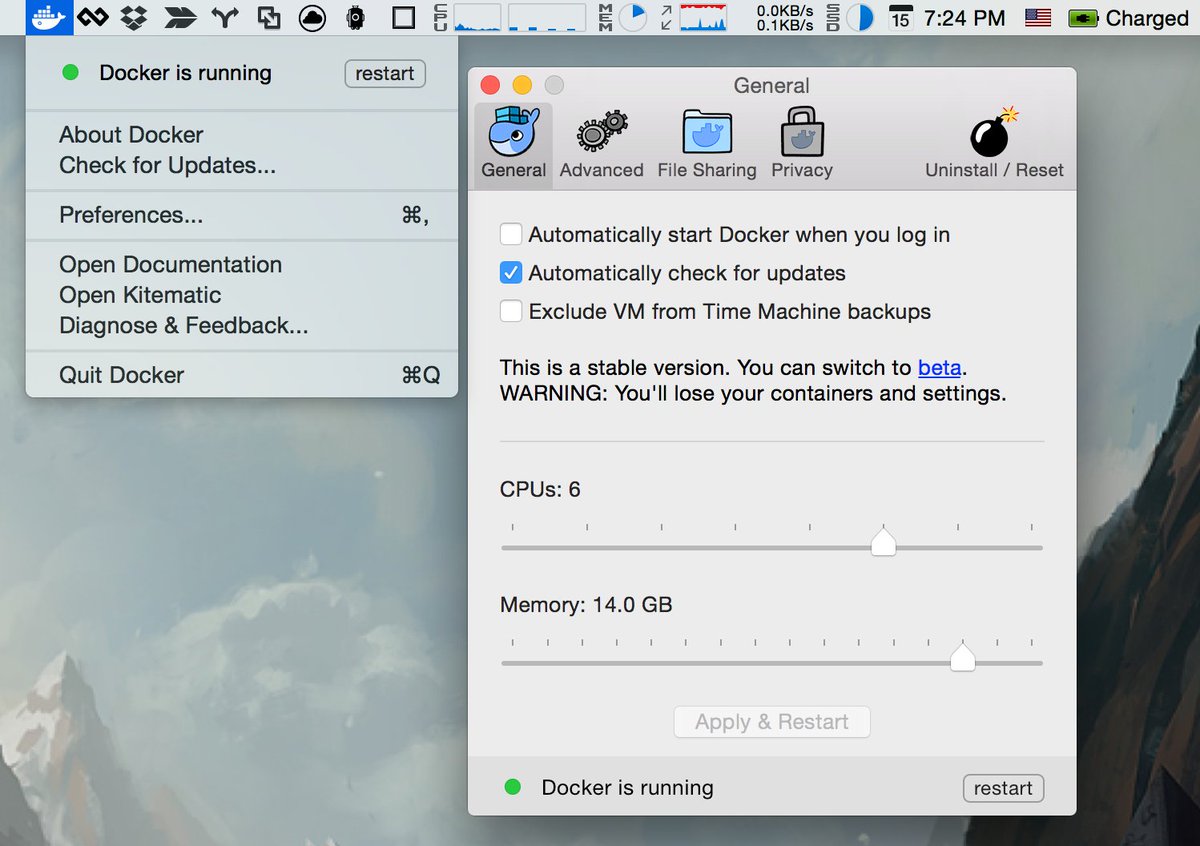Click the cloud-in-circle menu bar icon
1200x846 pixels.
coord(312,17)
